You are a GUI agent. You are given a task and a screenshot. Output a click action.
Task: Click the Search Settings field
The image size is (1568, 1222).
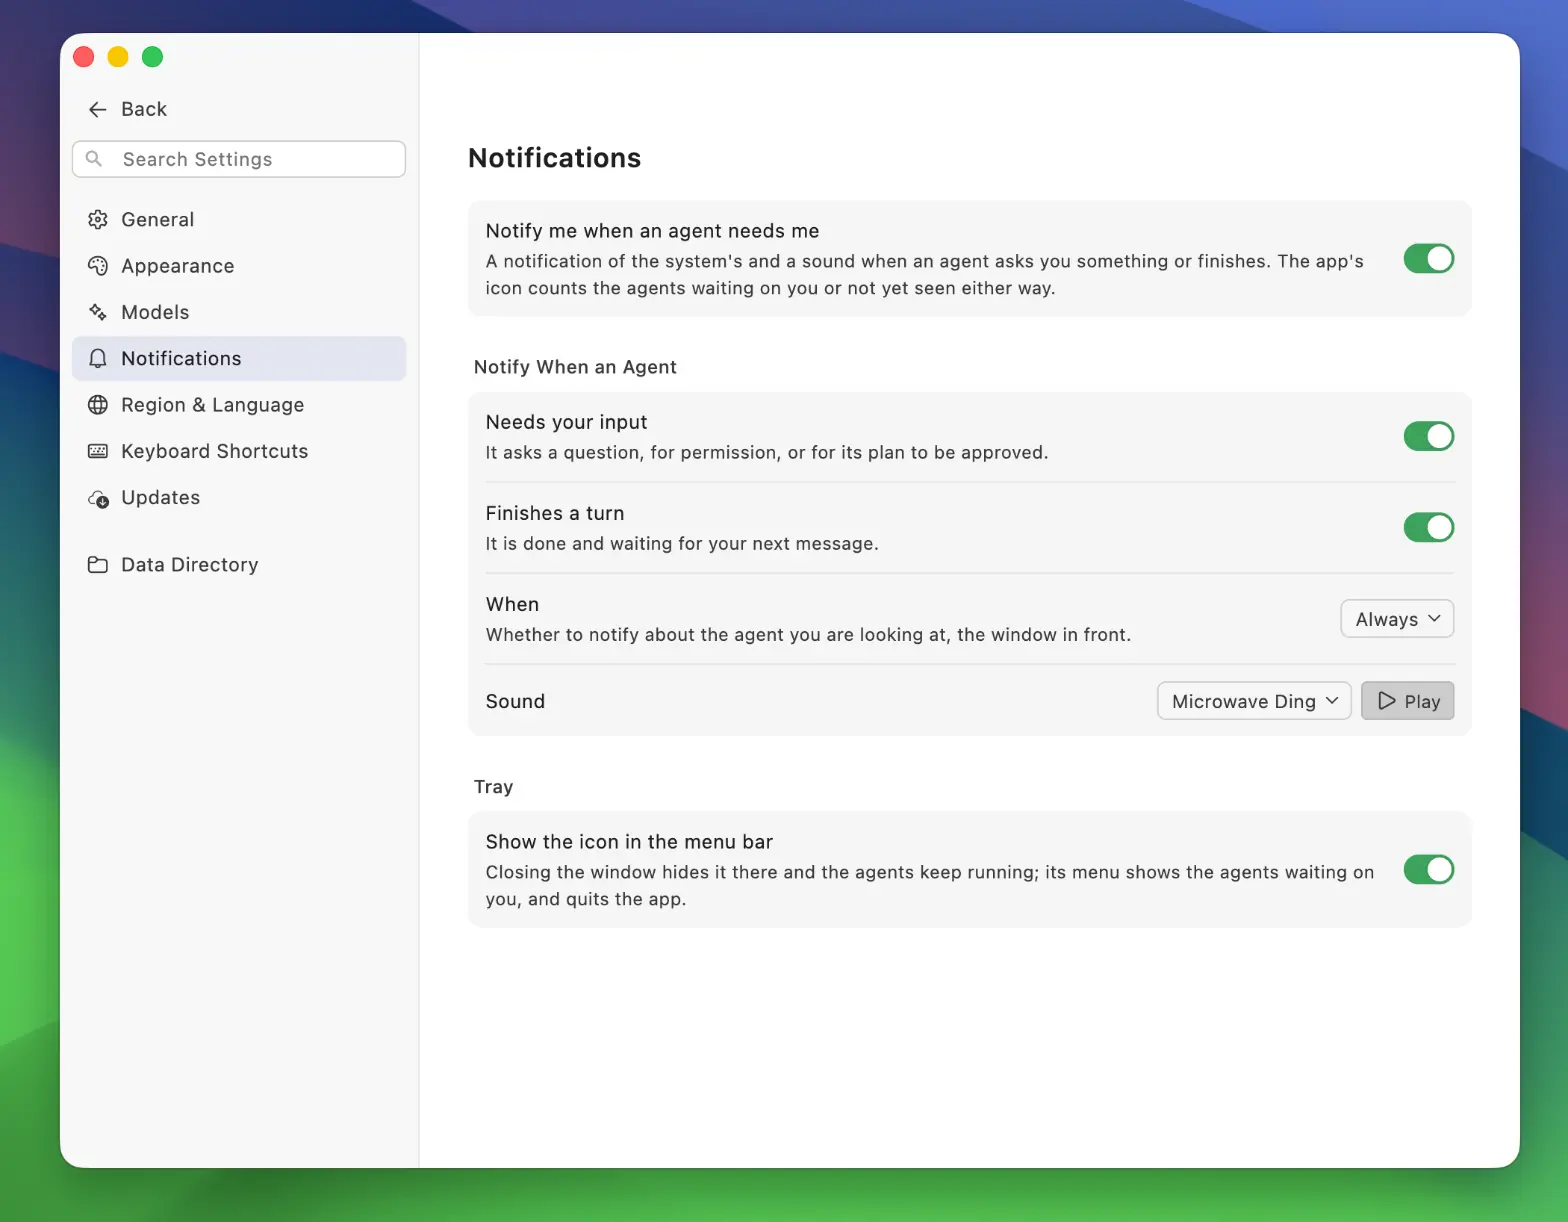[239, 159]
